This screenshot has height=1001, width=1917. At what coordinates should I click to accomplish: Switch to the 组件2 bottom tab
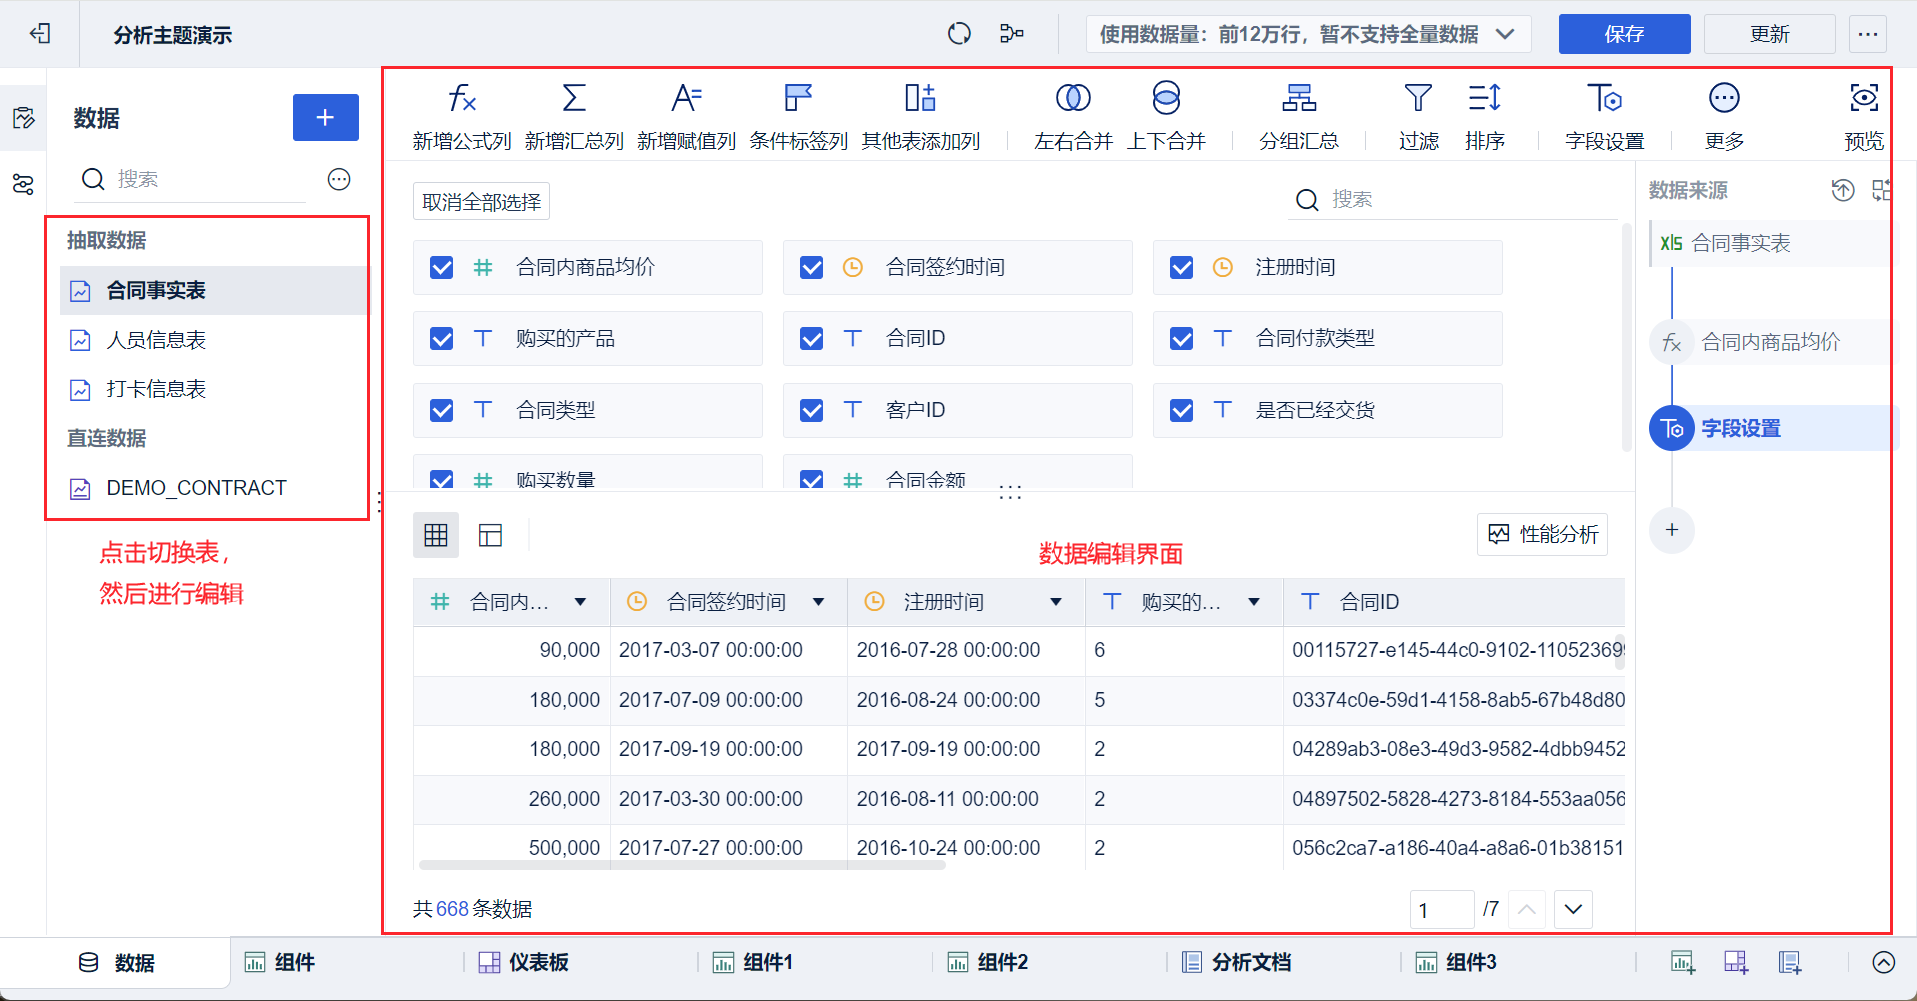[987, 962]
